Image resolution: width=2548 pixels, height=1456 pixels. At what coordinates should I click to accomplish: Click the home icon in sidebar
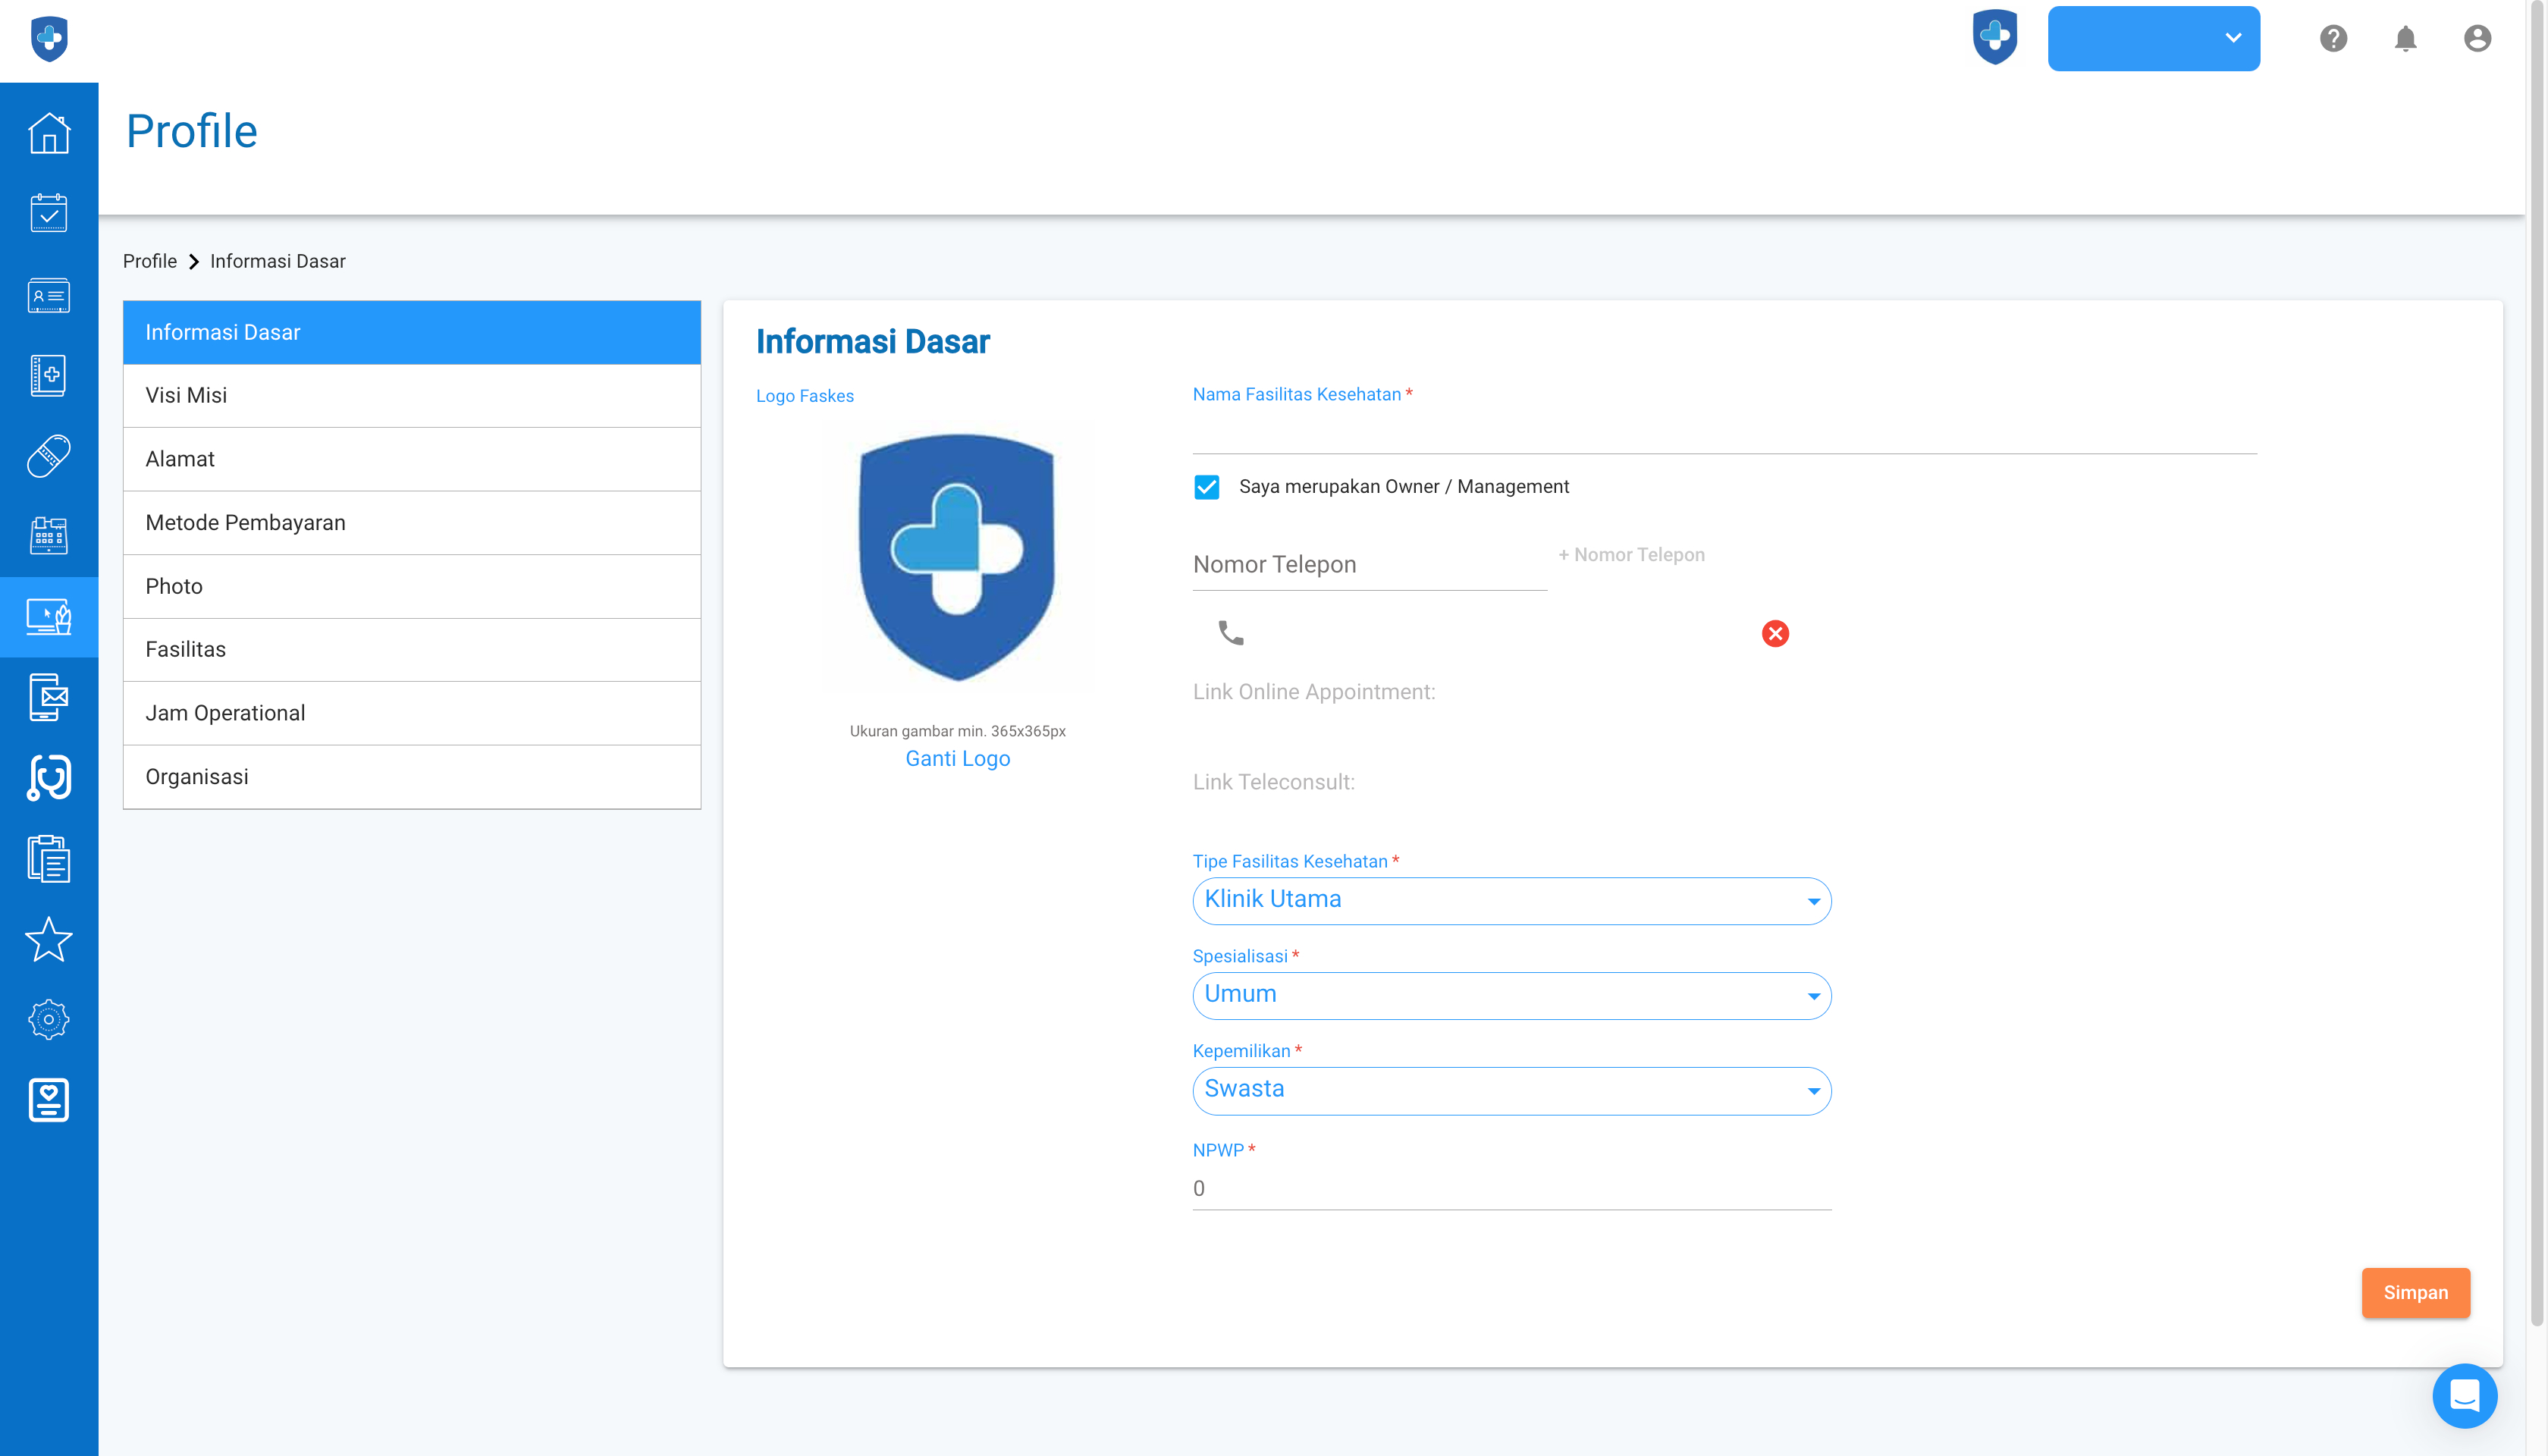pos(48,133)
